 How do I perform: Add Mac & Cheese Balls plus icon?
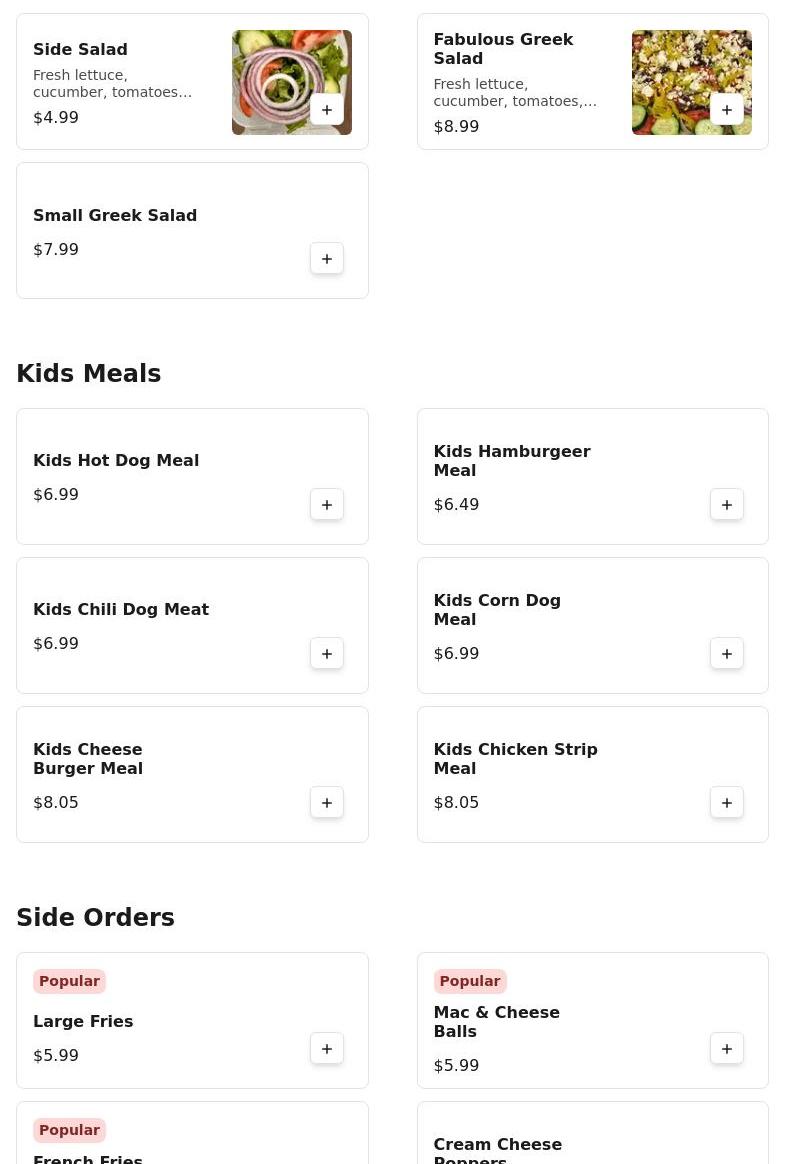pos(727,1049)
